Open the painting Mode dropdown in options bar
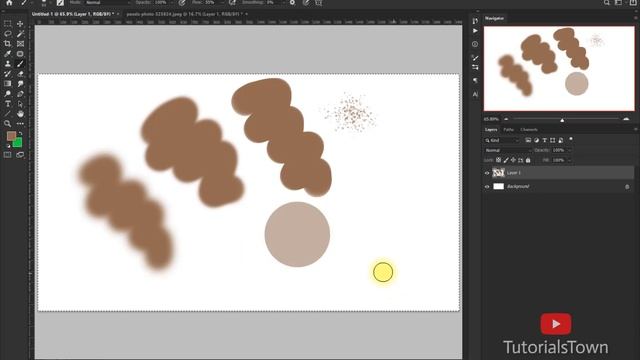Viewport: 640px width, 360px height. [x=107, y=2]
